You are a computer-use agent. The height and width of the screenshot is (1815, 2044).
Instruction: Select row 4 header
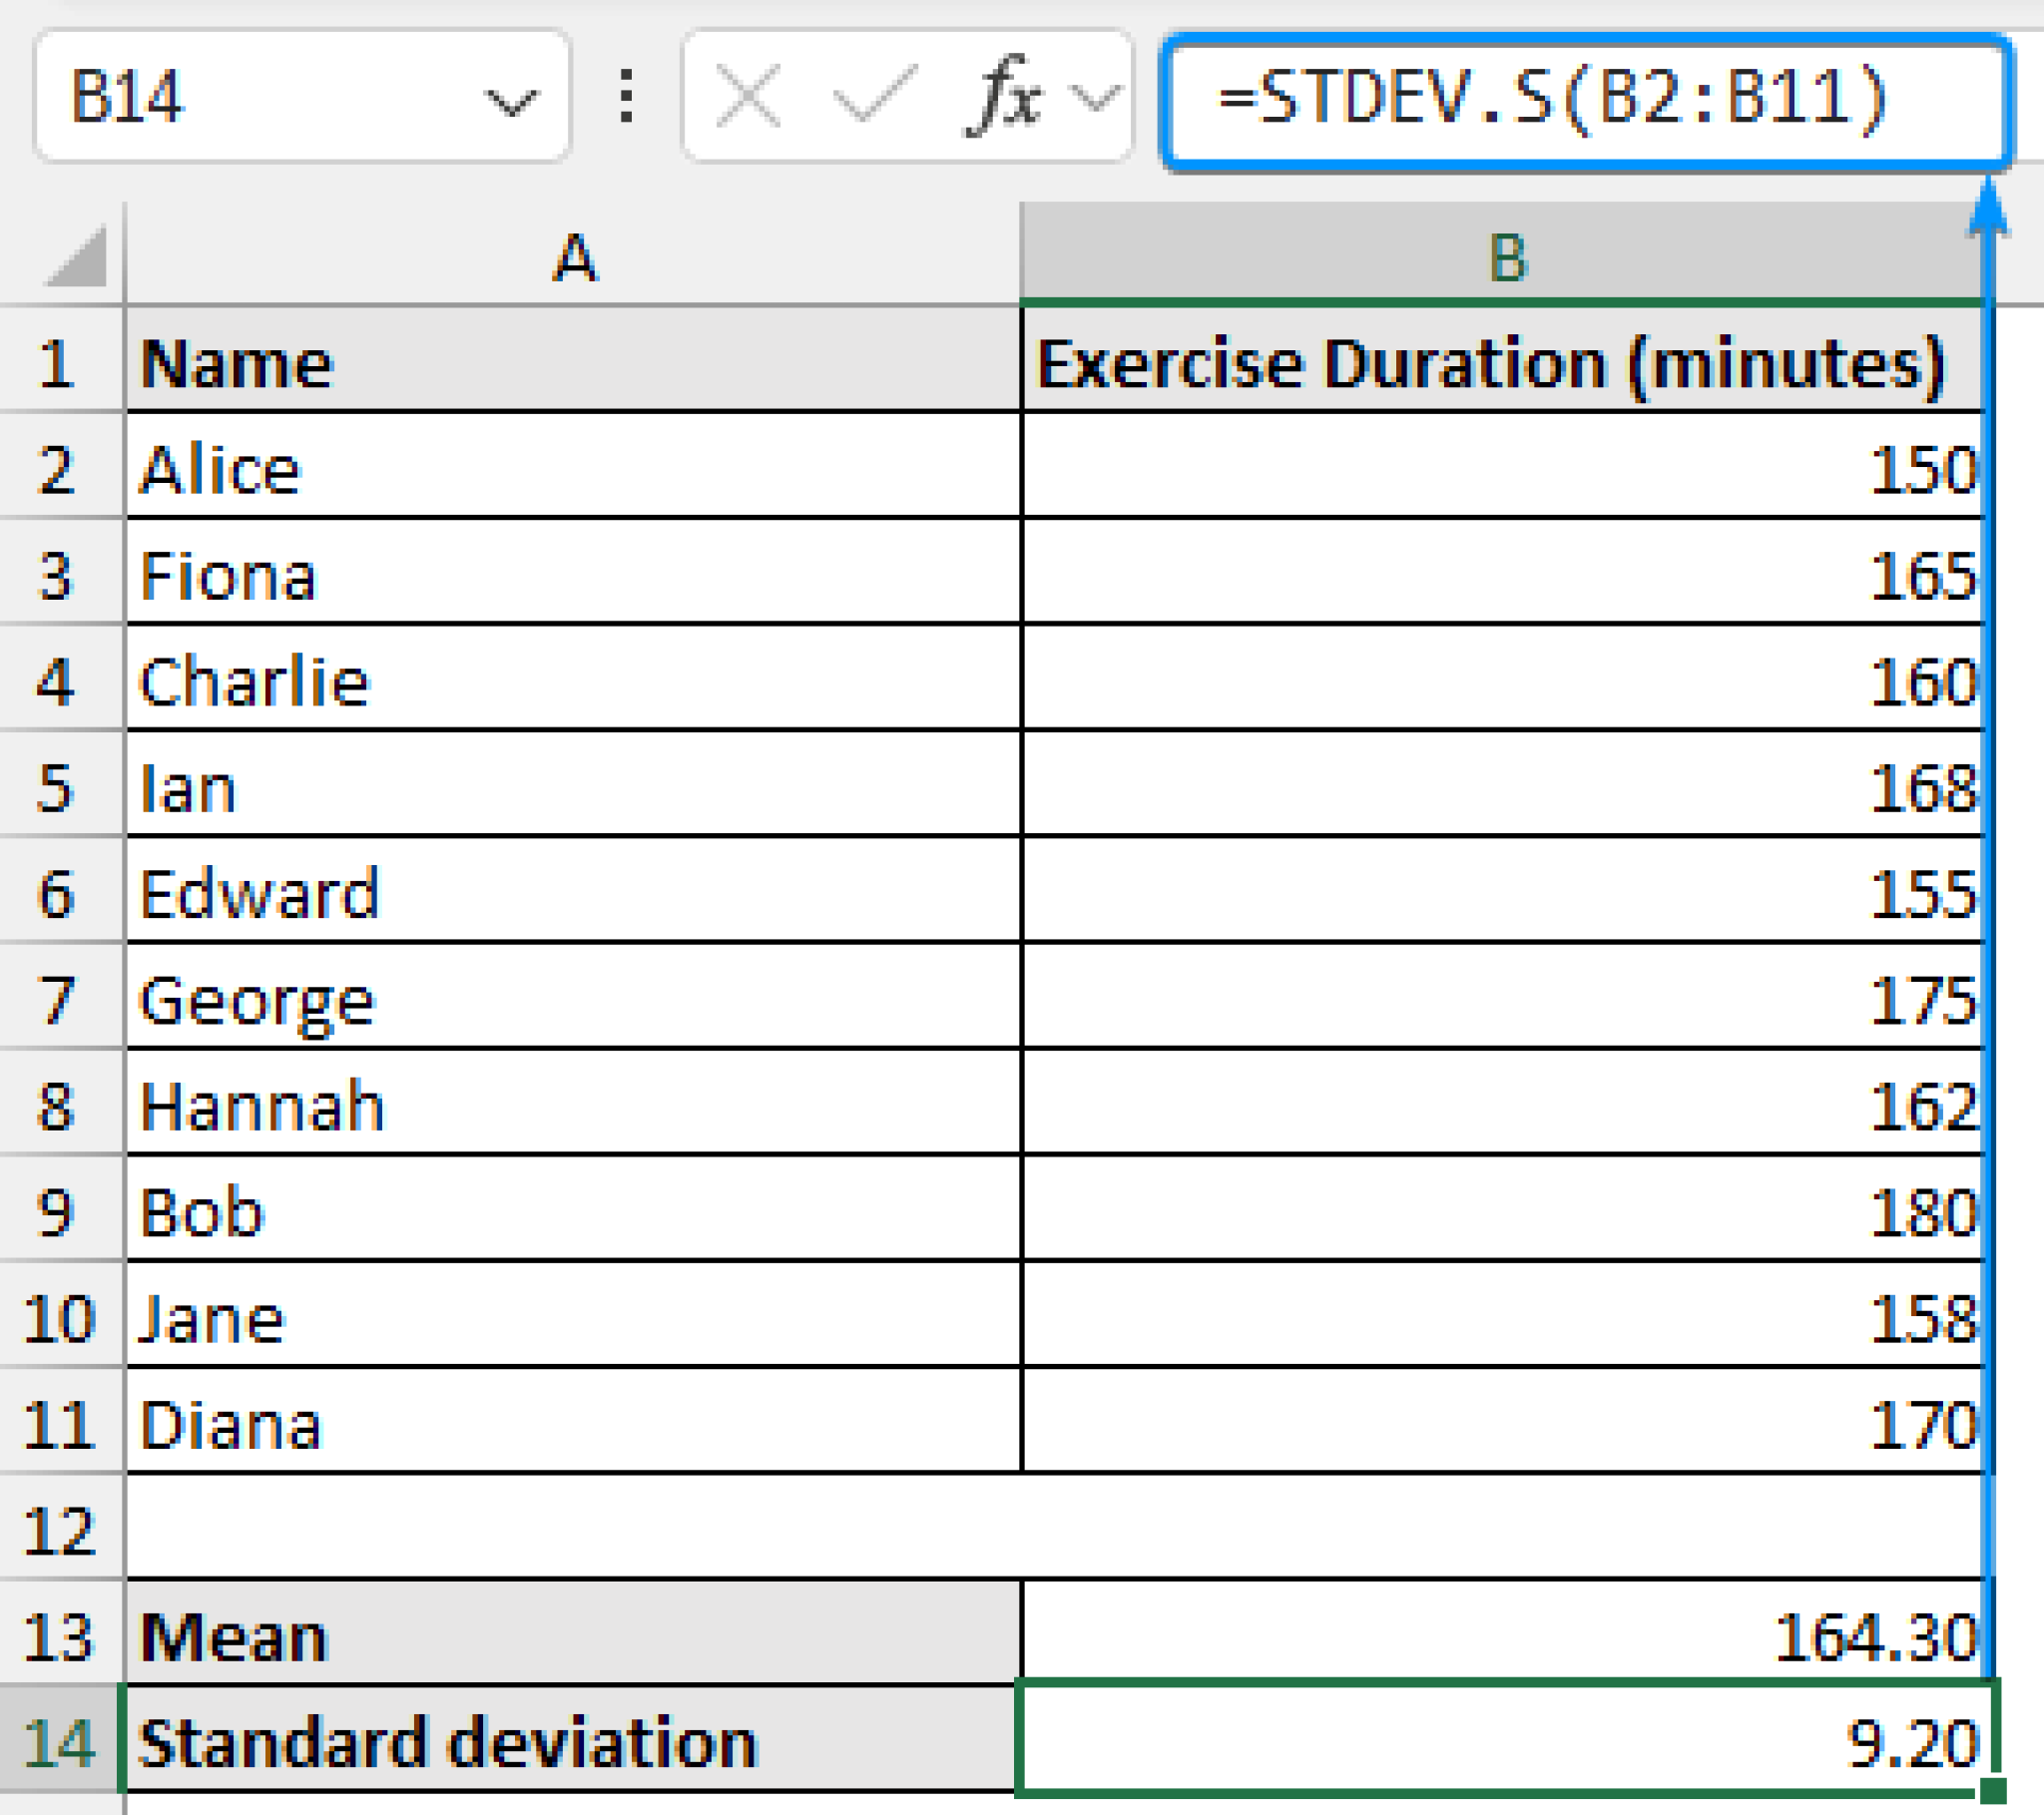click(x=61, y=678)
